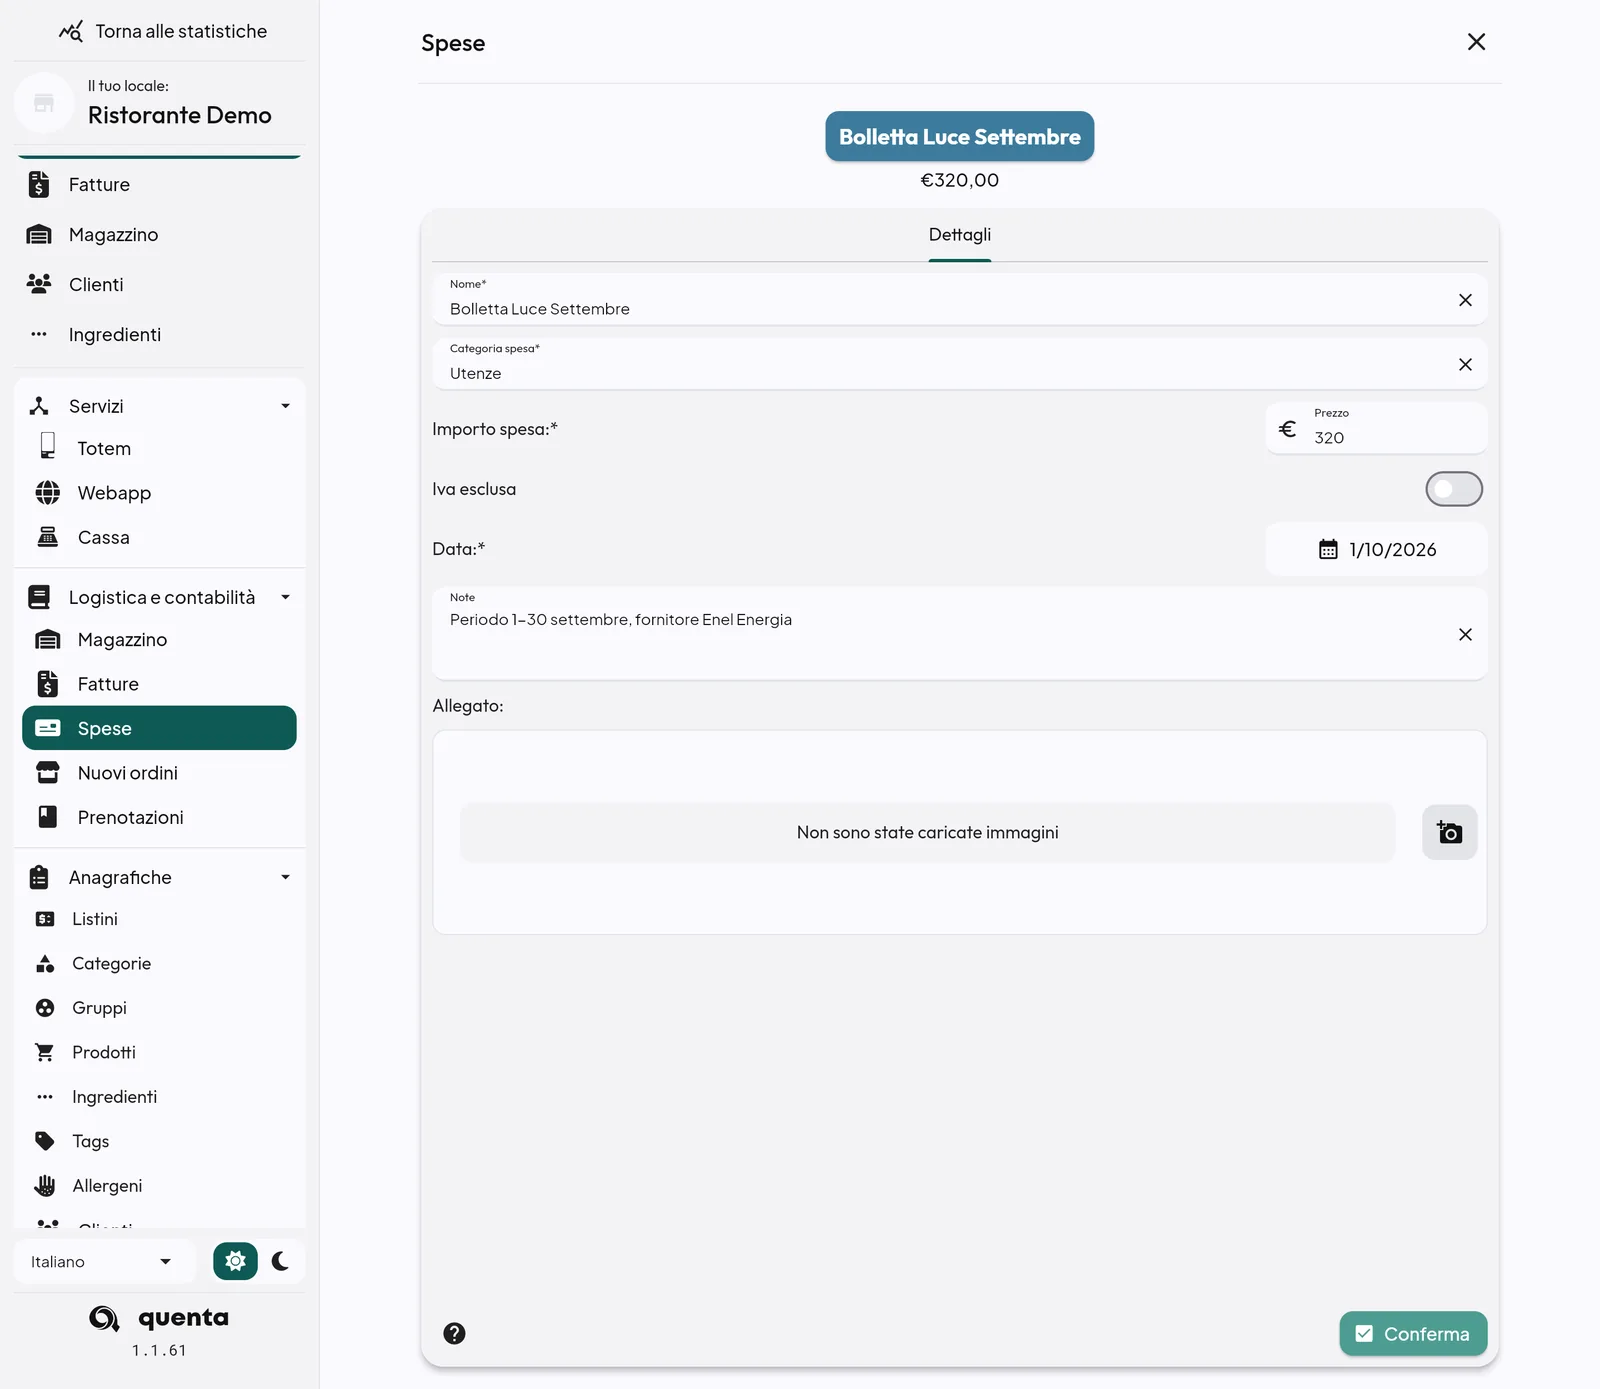Collapse Logistica e contabilità section arrow

pos(285,597)
